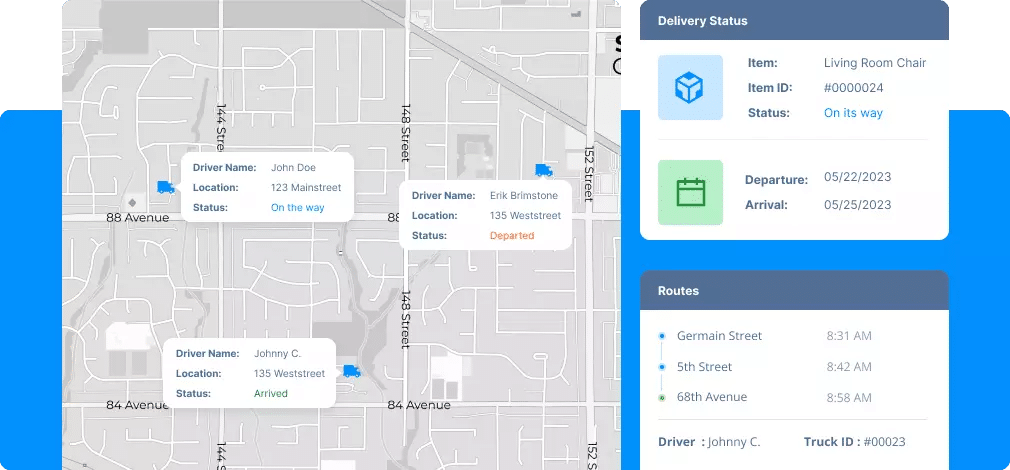
Task: Click 'Johnny C.' in the map info card
Action: [x=277, y=353]
